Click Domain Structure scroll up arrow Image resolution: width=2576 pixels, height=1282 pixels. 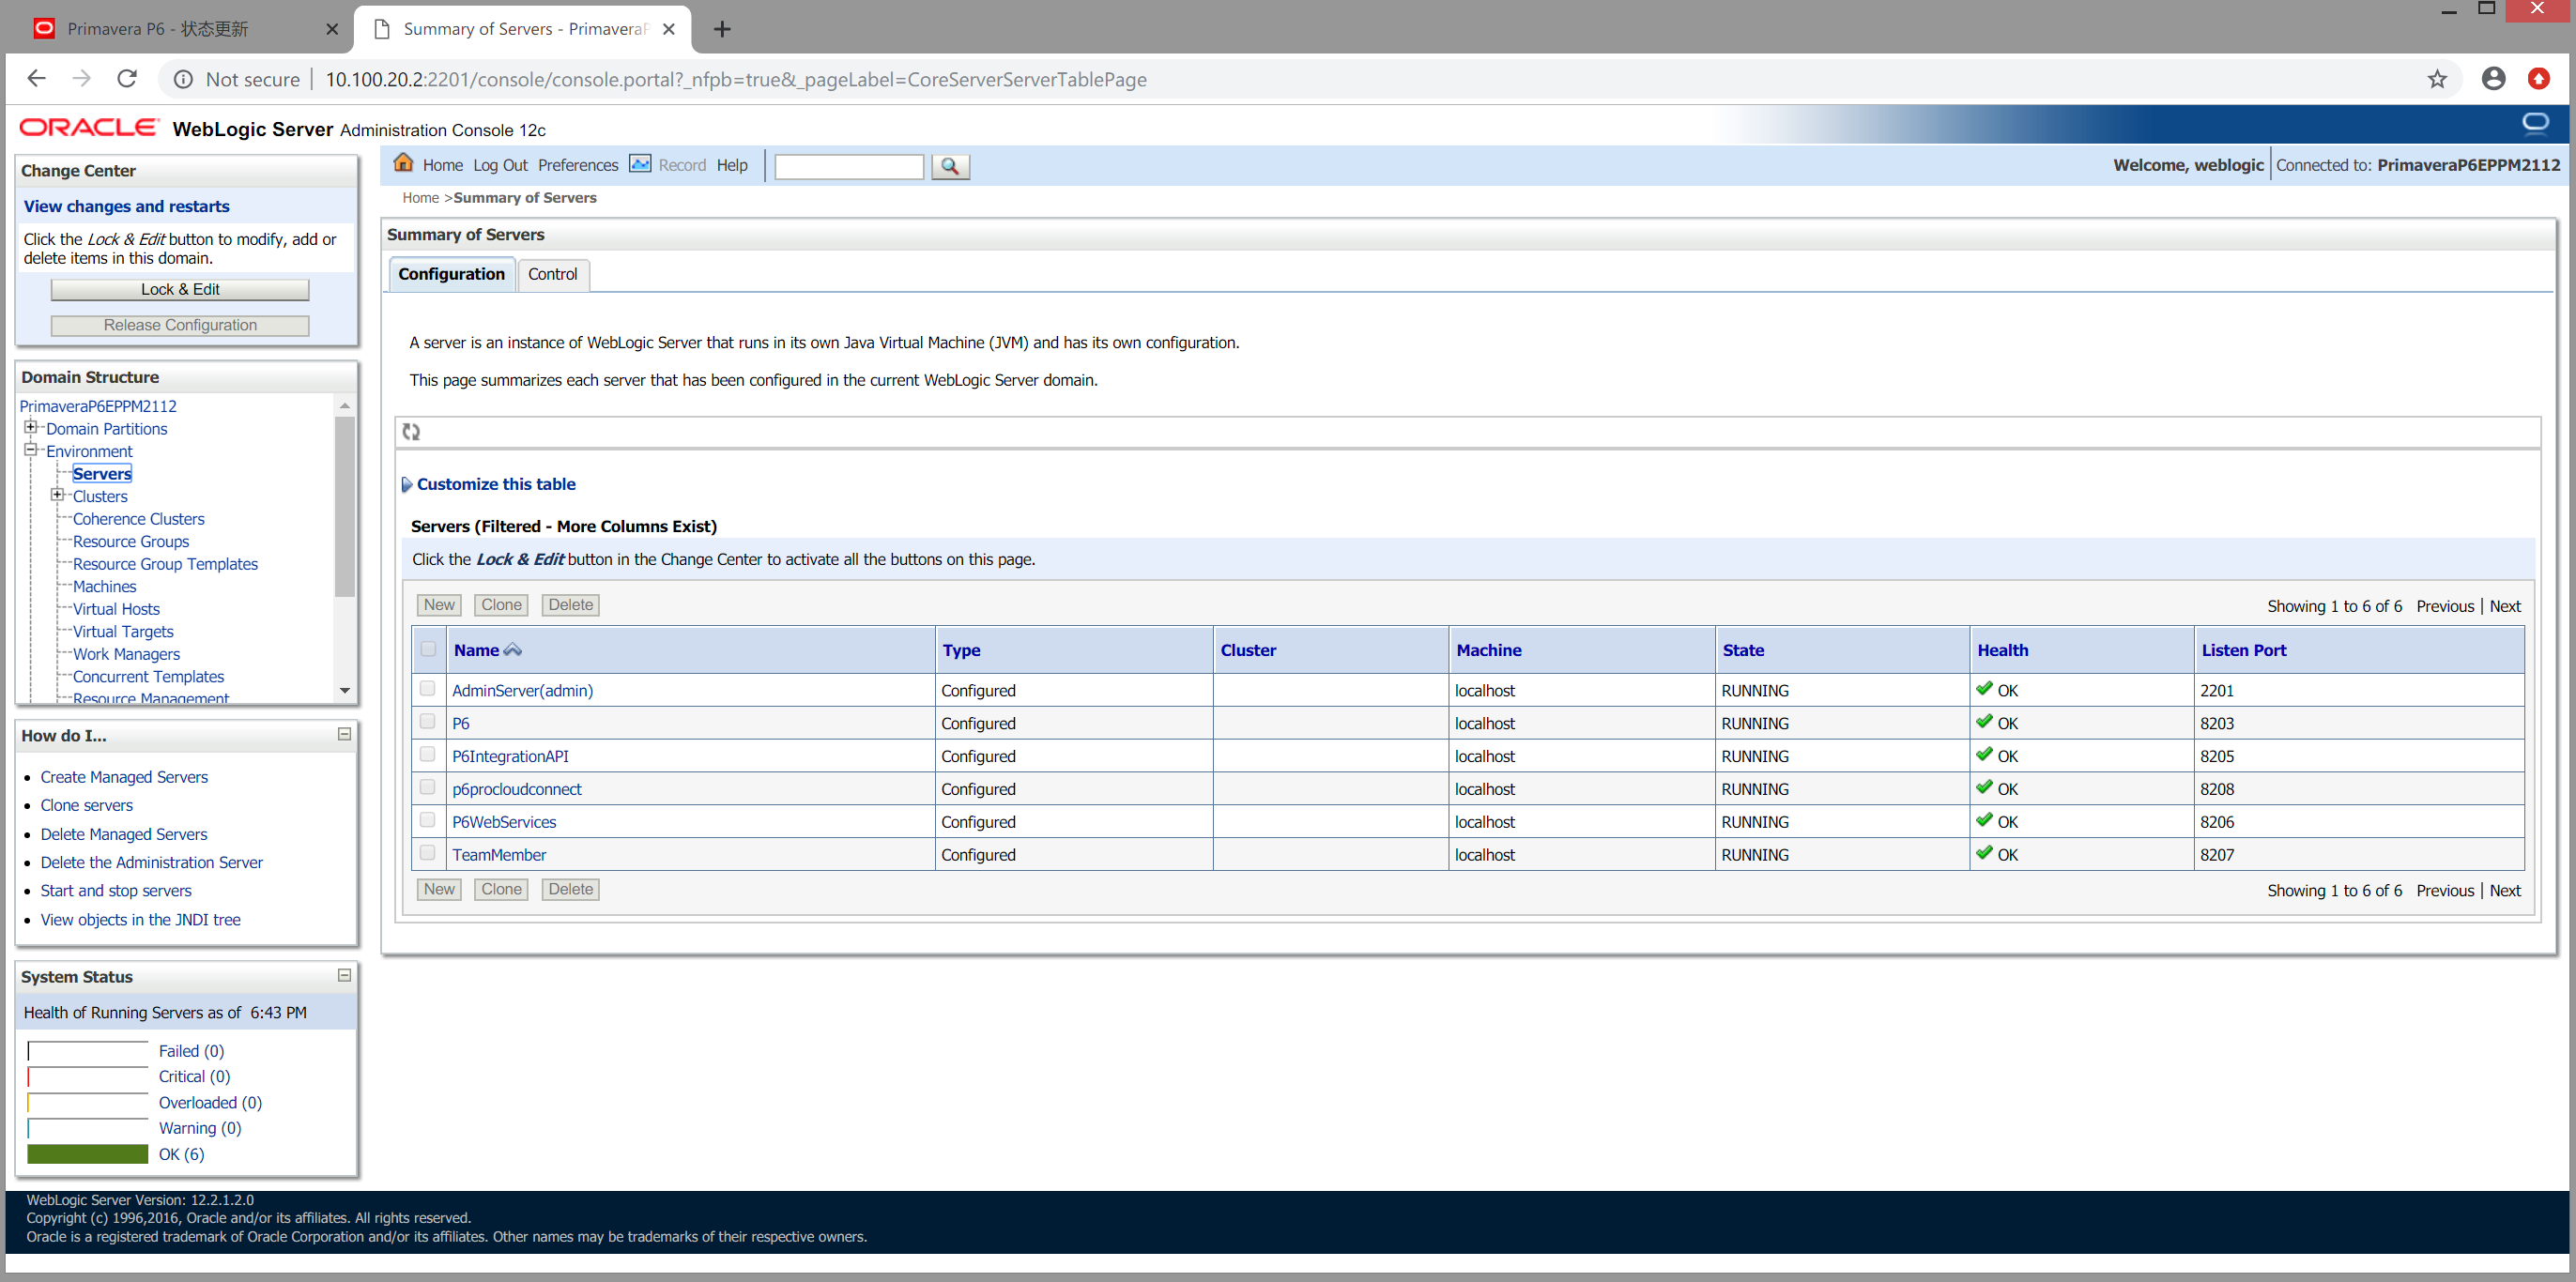[x=344, y=406]
